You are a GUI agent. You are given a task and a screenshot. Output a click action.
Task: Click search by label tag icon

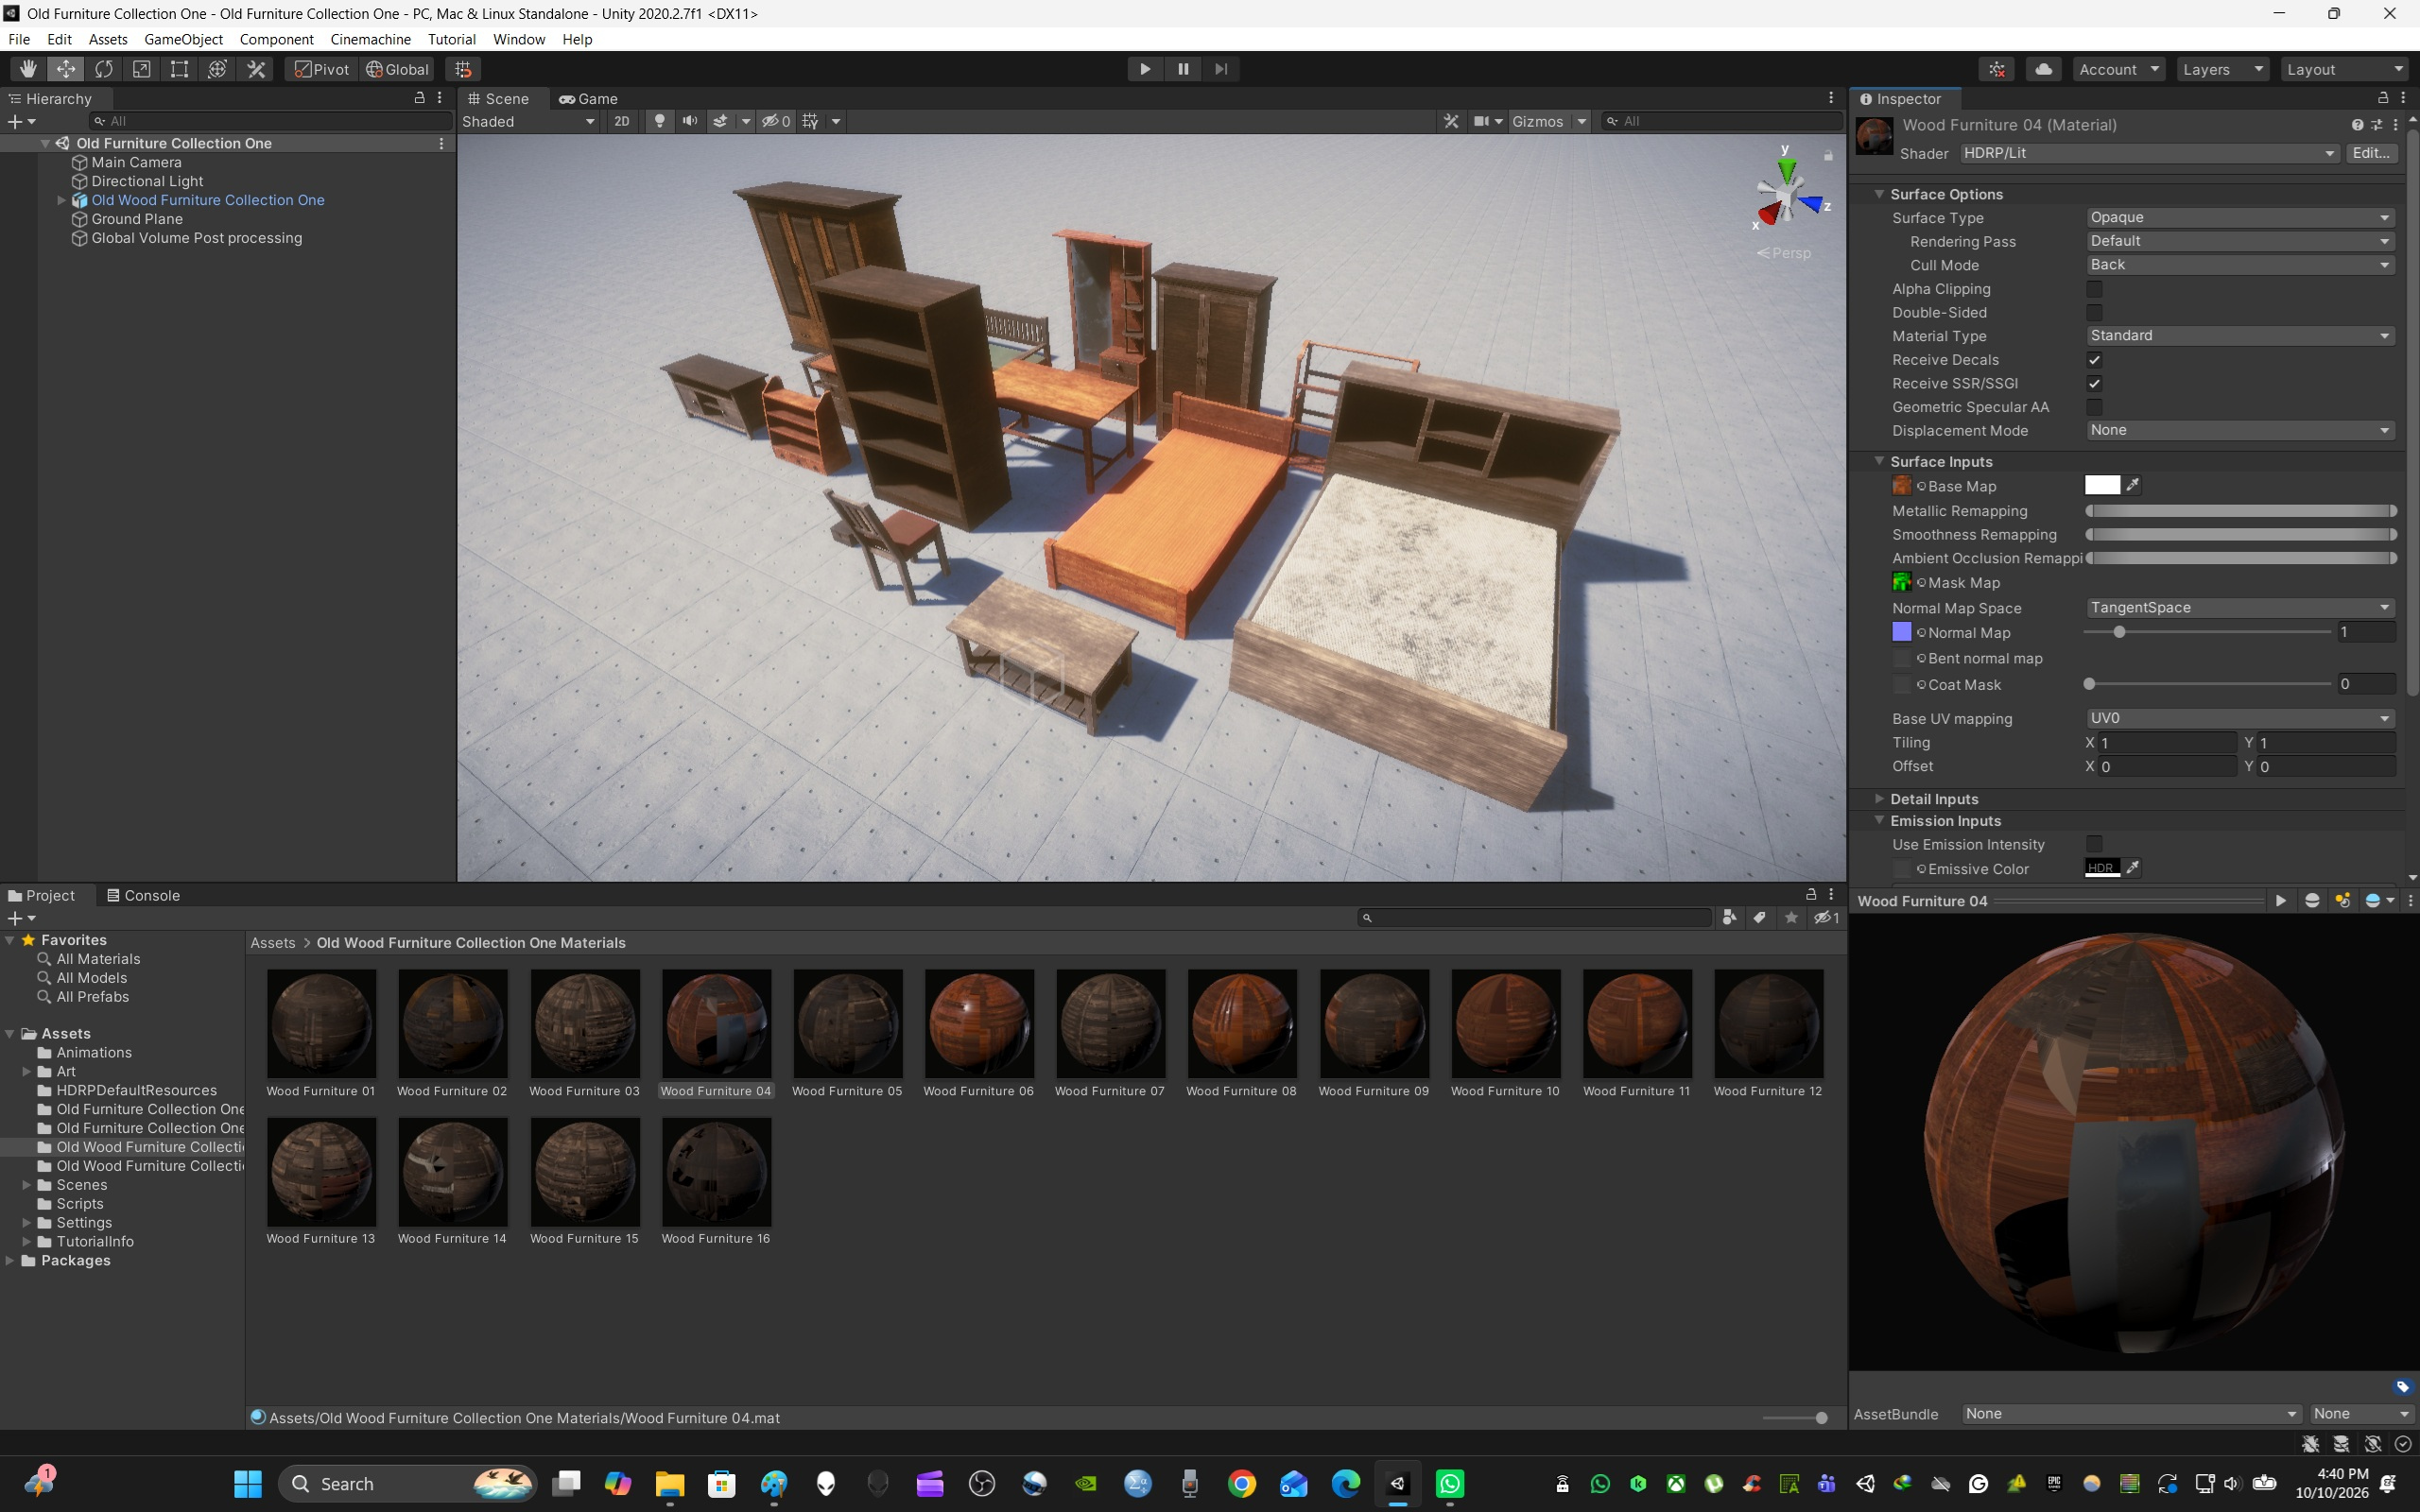click(x=1760, y=918)
